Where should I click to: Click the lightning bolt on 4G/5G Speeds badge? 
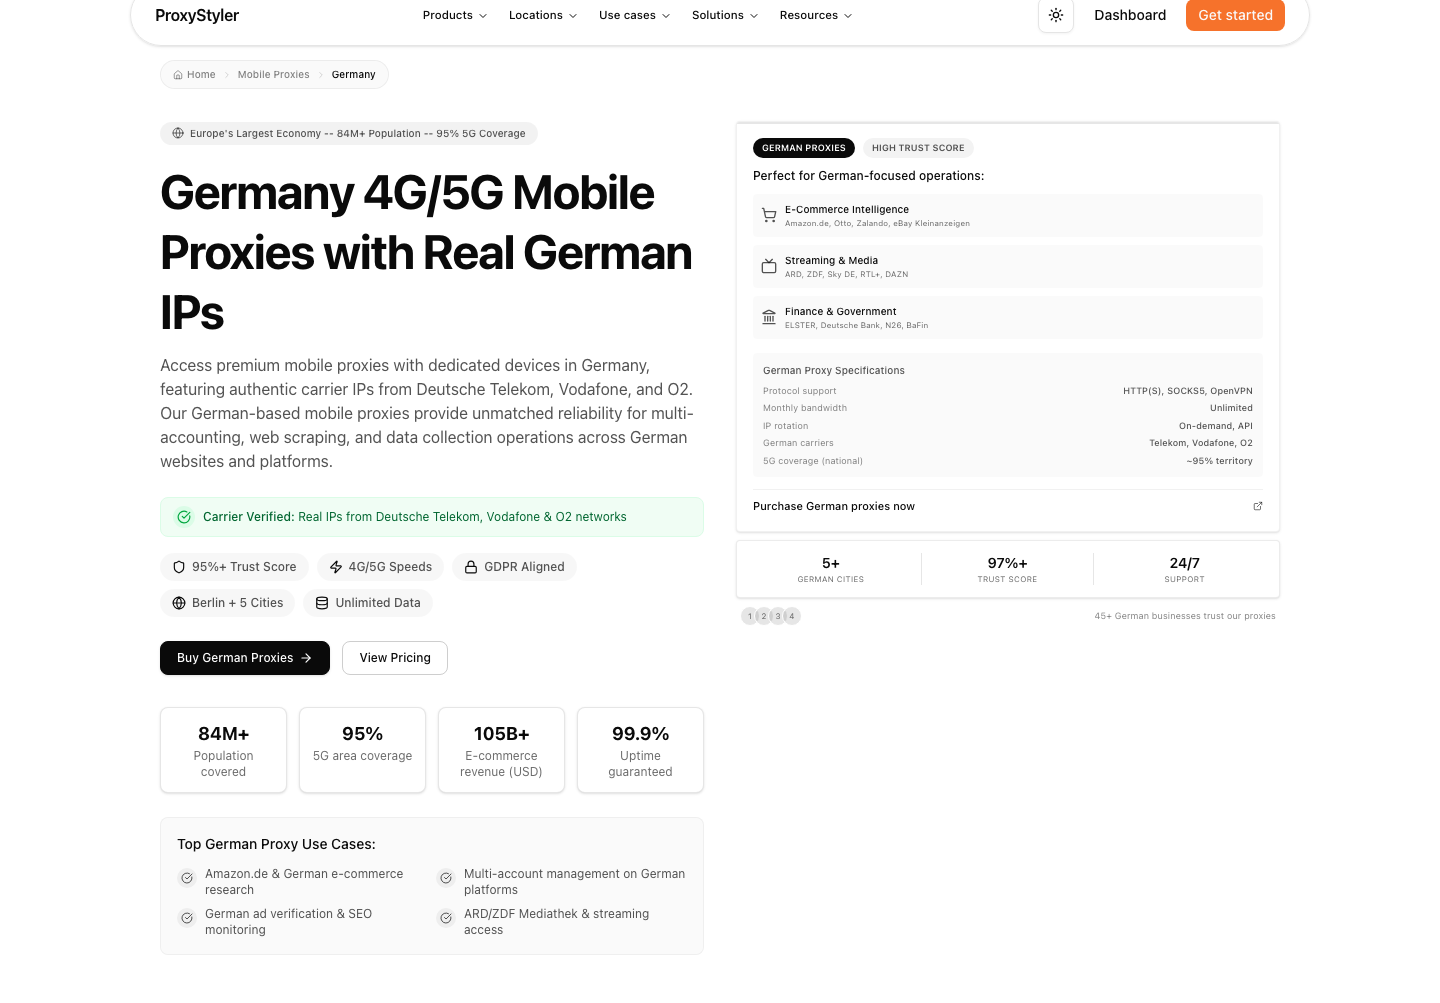(336, 567)
